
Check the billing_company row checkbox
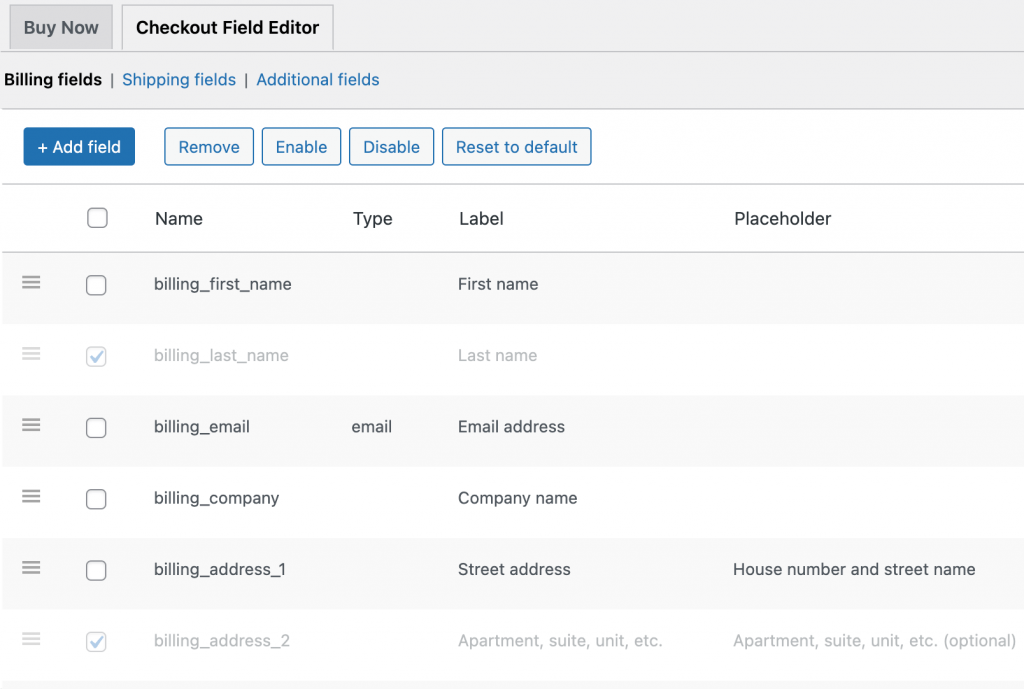(x=96, y=499)
